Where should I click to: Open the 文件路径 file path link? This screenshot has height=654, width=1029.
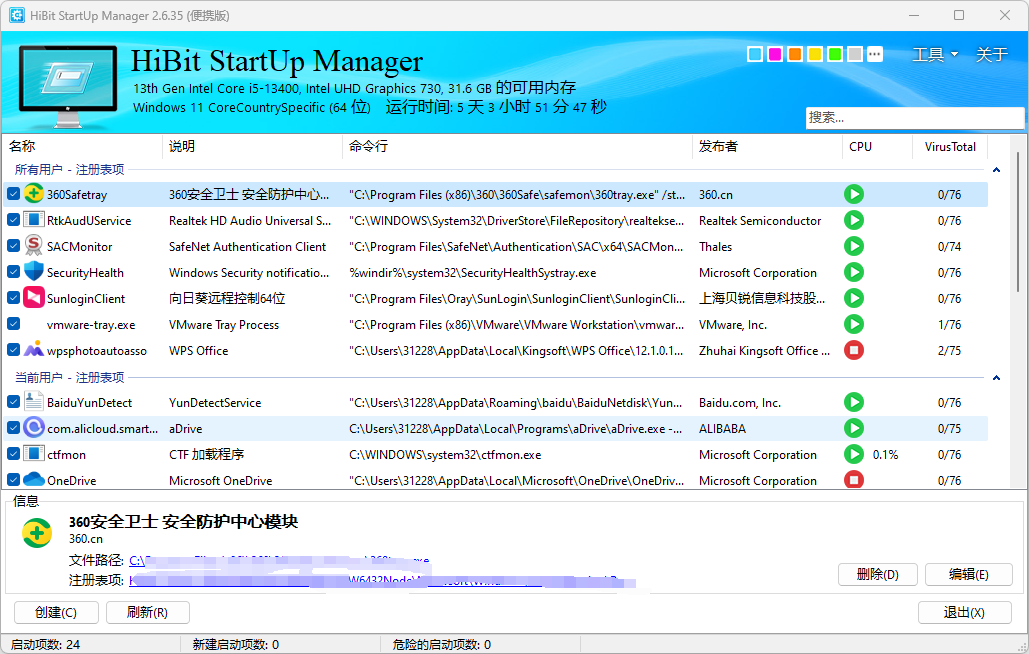(279, 561)
